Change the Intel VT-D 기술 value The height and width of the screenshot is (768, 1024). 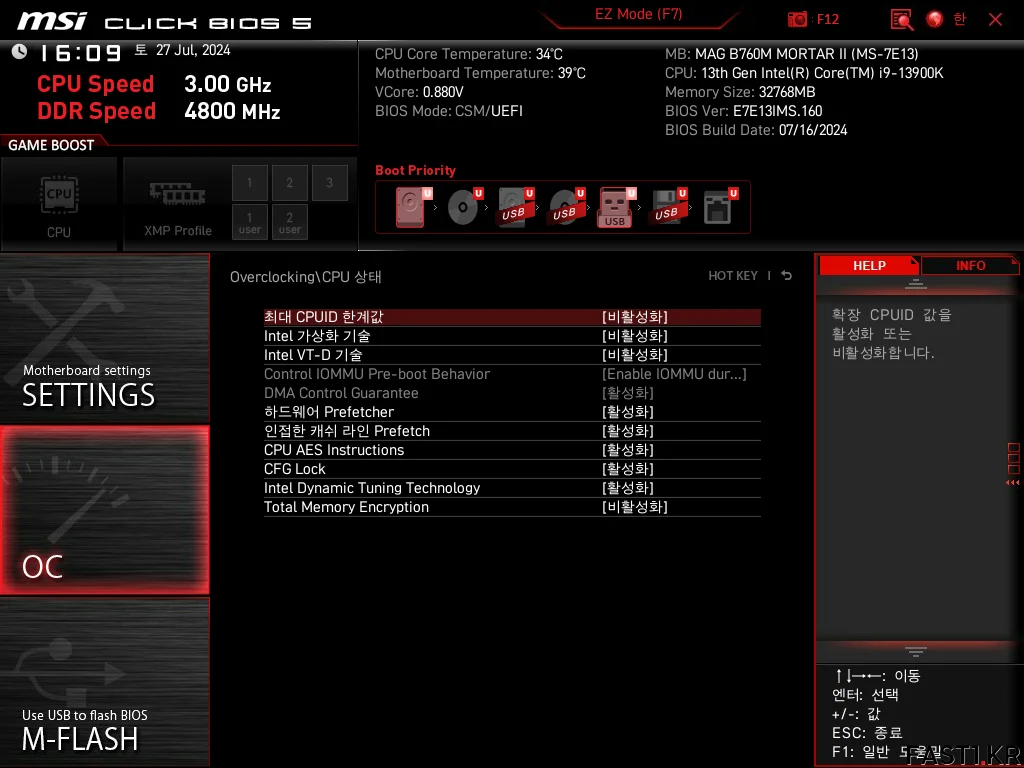point(635,355)
